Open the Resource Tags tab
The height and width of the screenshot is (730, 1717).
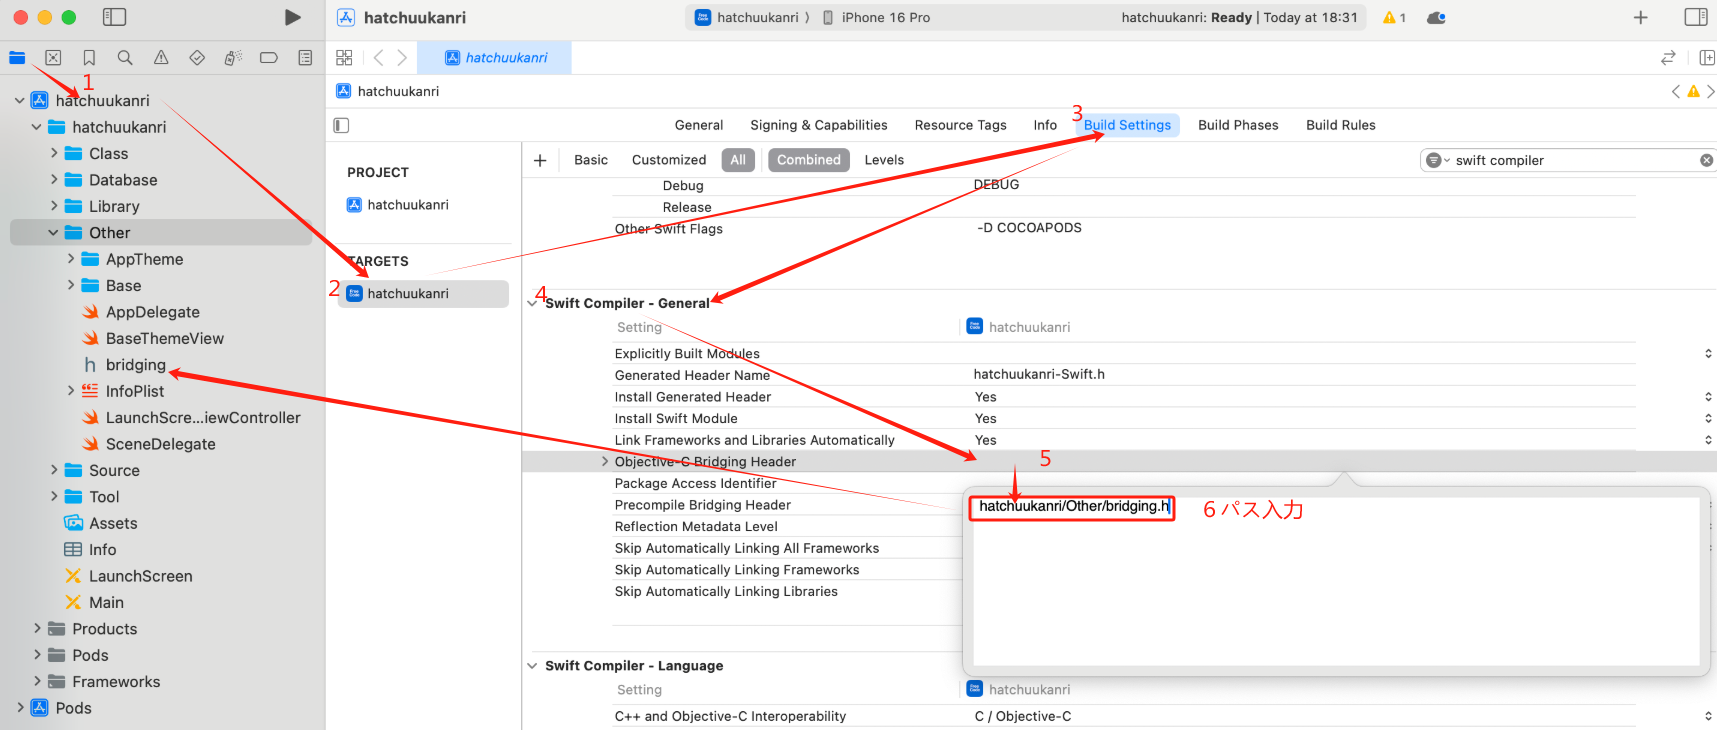[x=960, y=125]
